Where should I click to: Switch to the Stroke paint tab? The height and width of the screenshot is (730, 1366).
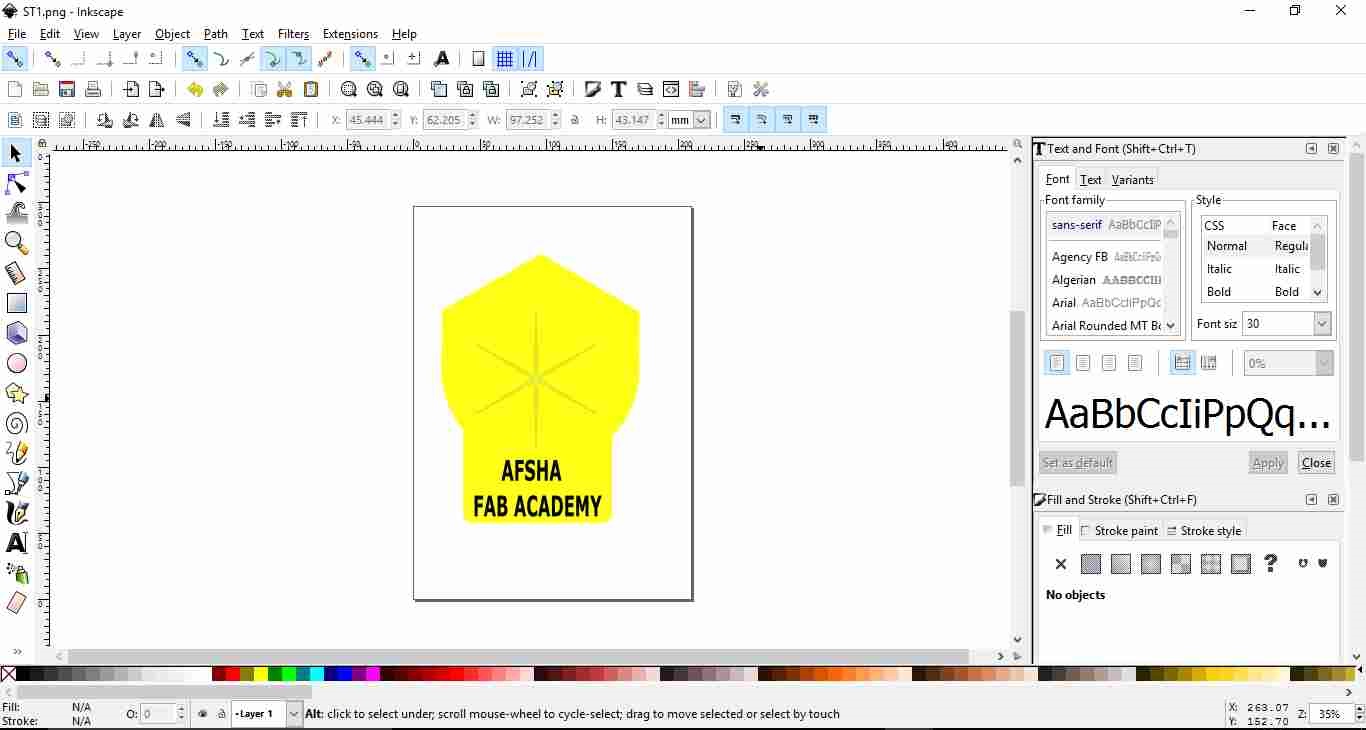coord(1119,531)
